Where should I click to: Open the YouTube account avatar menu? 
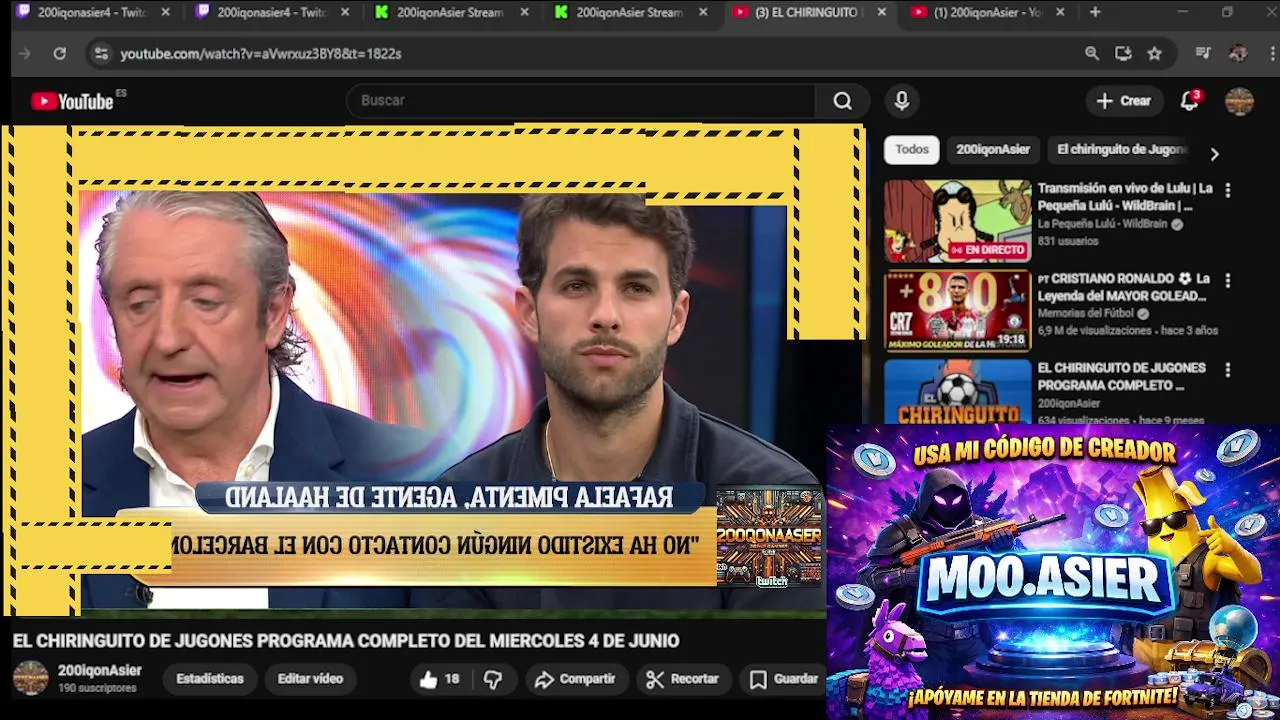1239,101
